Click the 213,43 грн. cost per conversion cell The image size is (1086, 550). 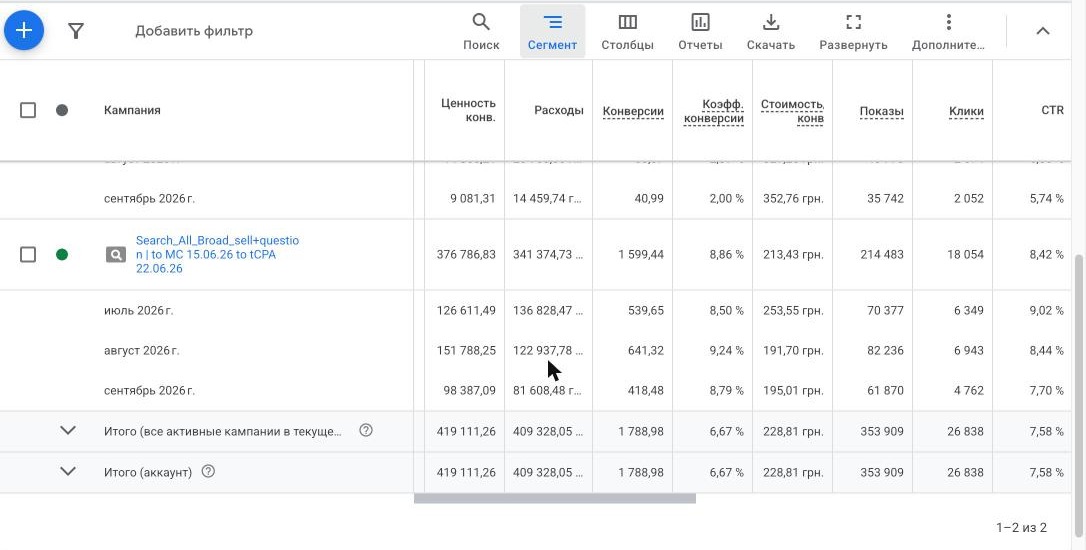coord(792,254)
